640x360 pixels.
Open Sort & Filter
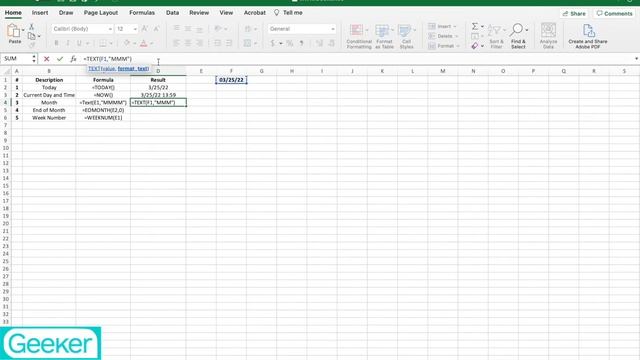(x=496, y=36)
